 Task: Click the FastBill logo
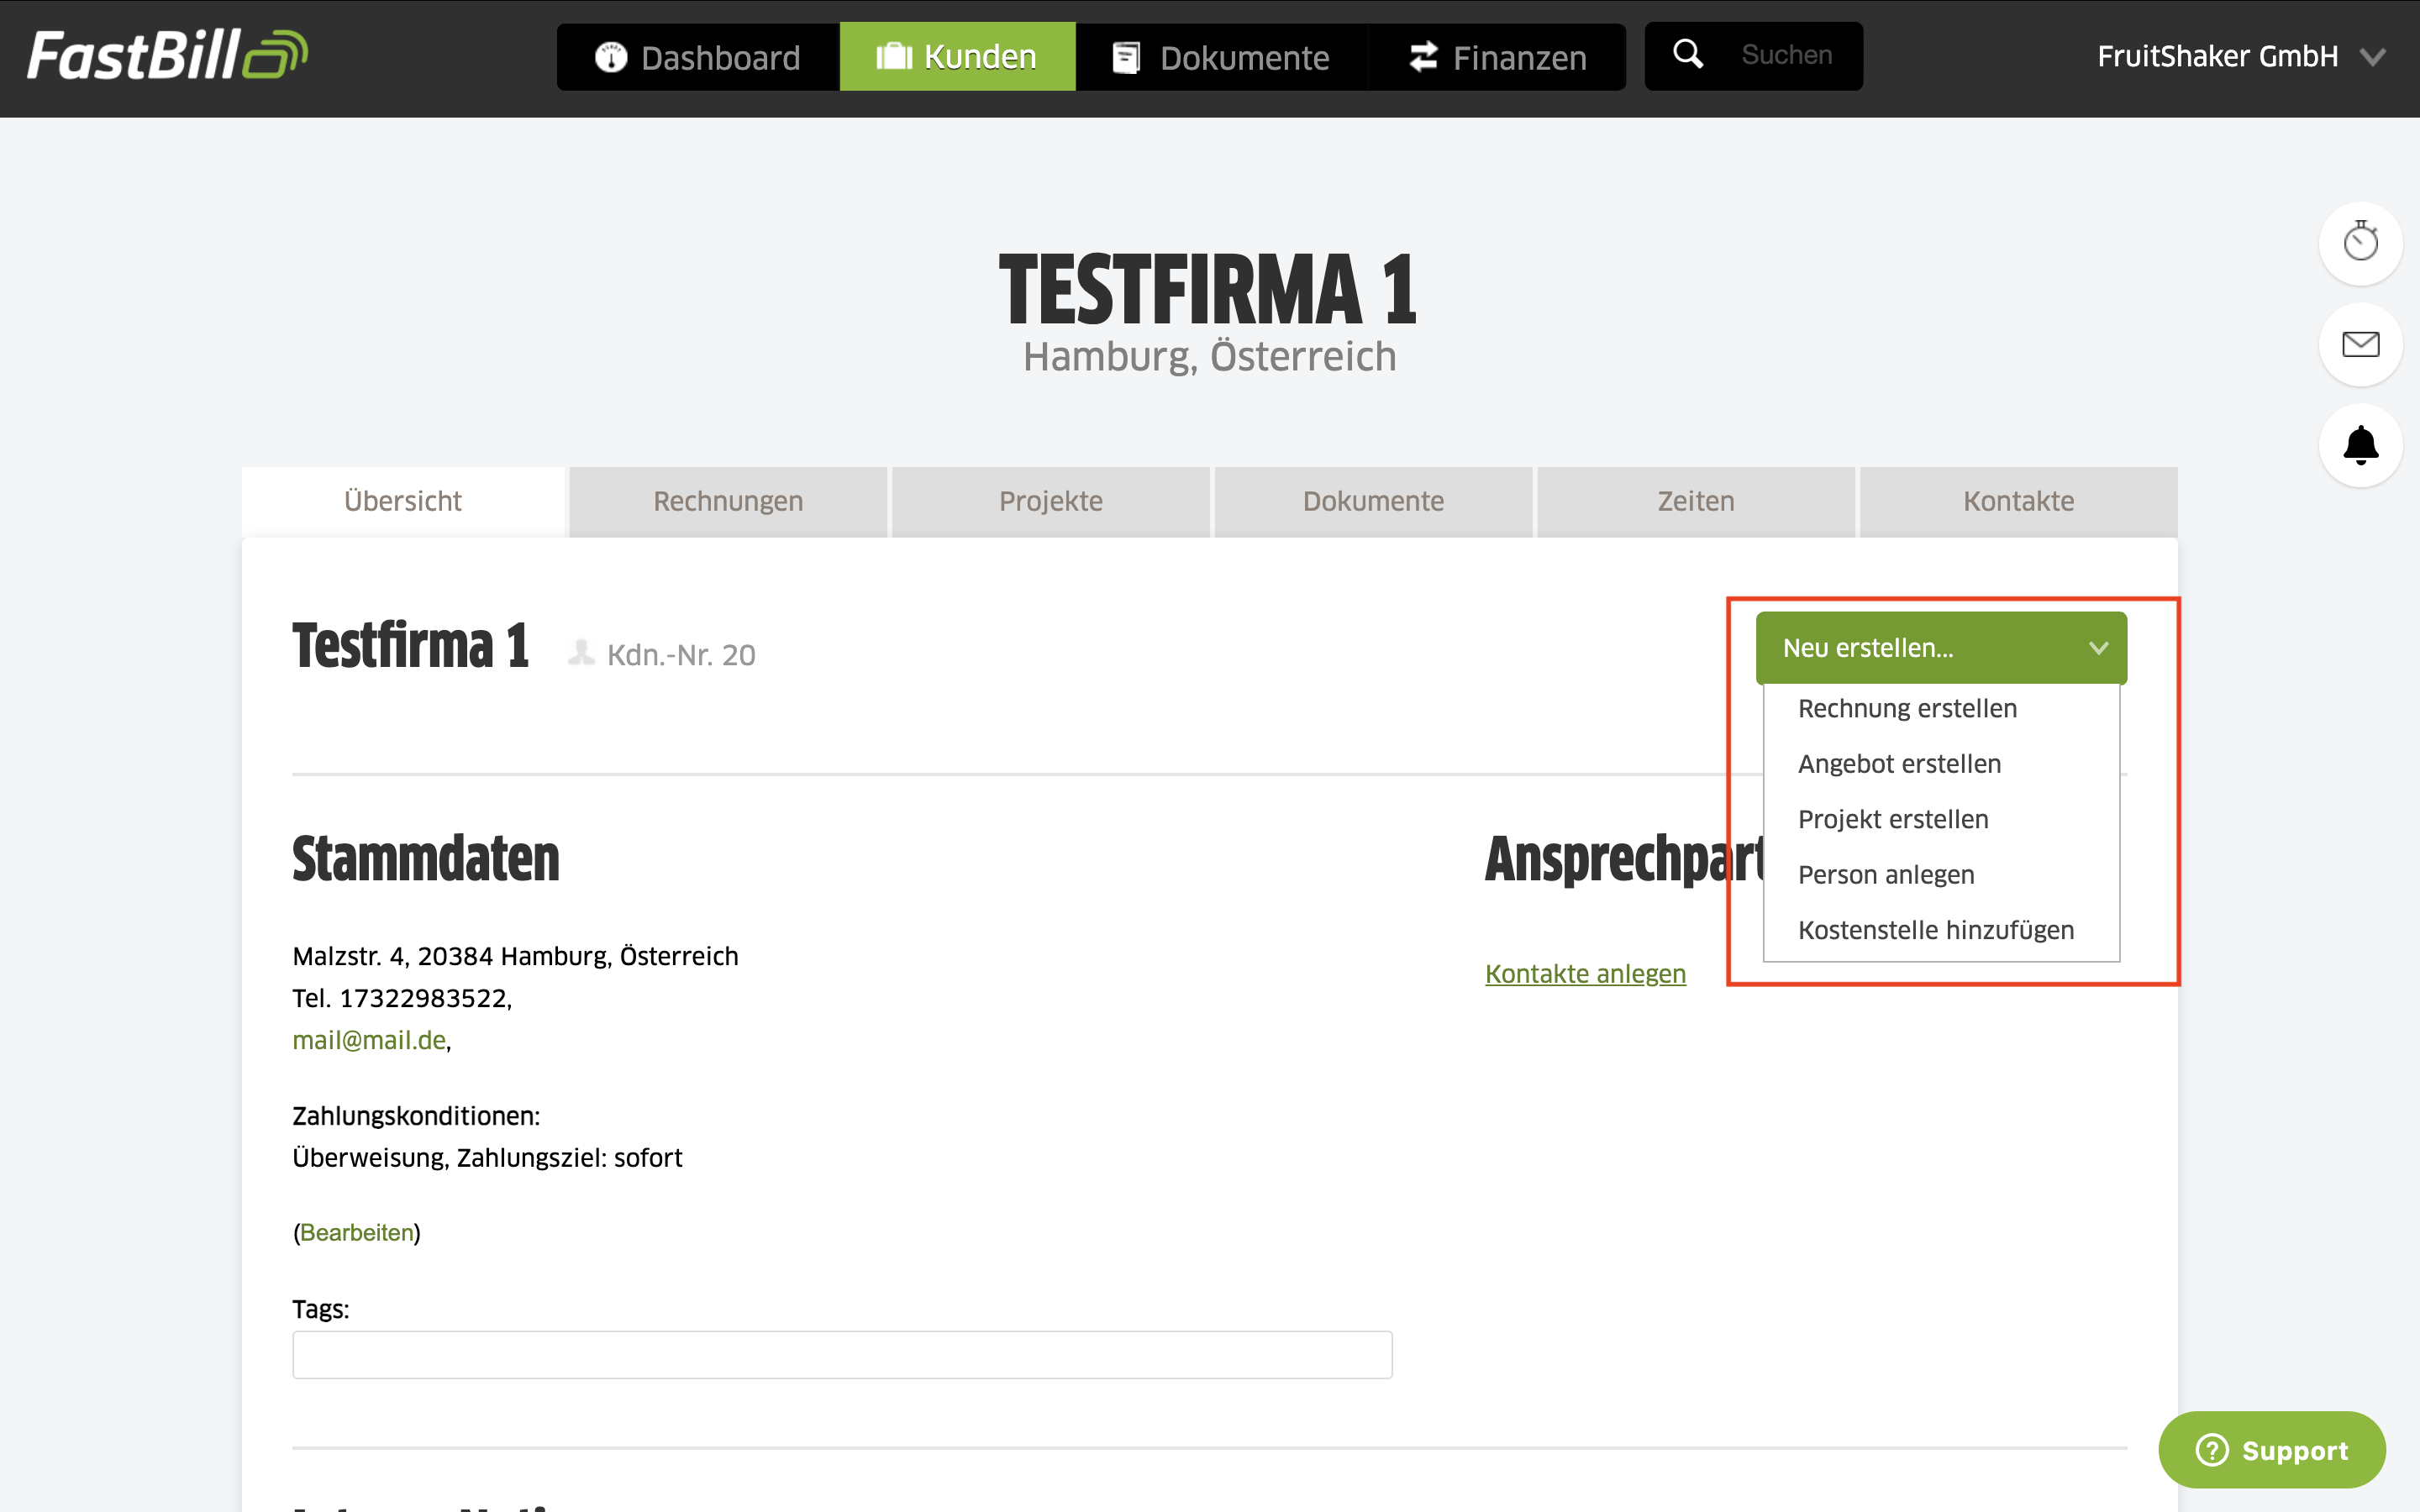167,55
